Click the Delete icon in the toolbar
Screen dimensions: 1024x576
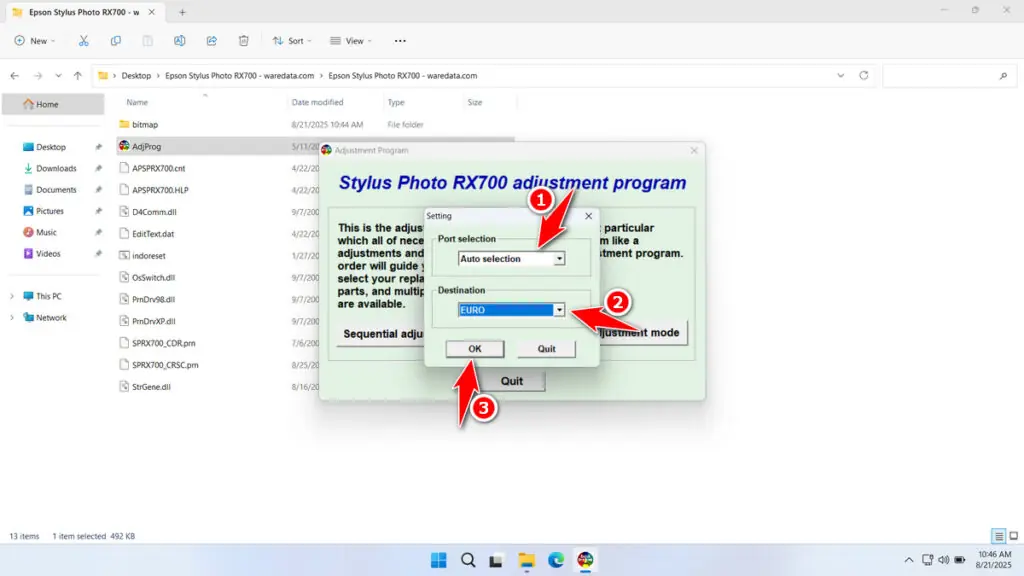[243, 40]
